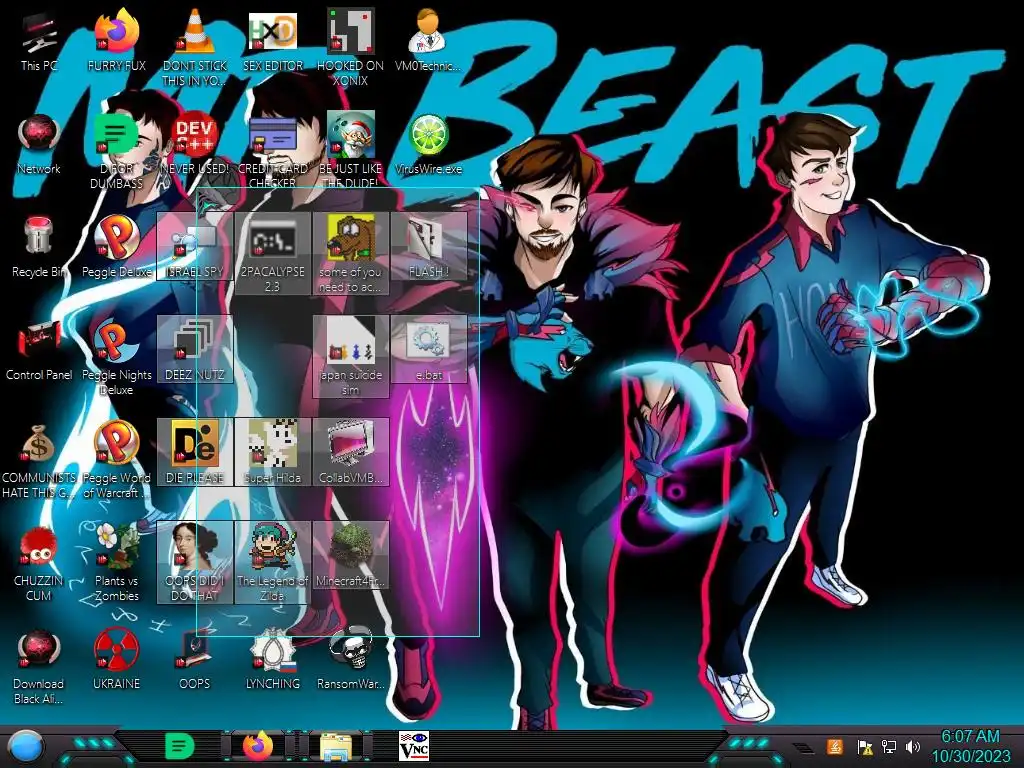This screenshot has width=1024, height=768.
Task: Select the VLC cone desktop shortcut
Action: [x=195, y=49]
